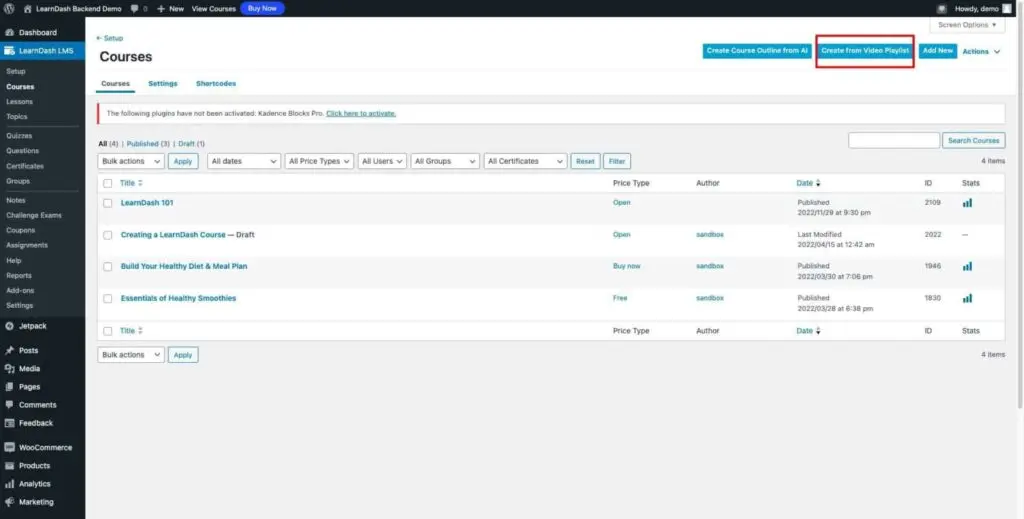The image size is (1024, 519).
Task: Check the Essentials of Healthy Smoothies checkbox
Action: 108,298
